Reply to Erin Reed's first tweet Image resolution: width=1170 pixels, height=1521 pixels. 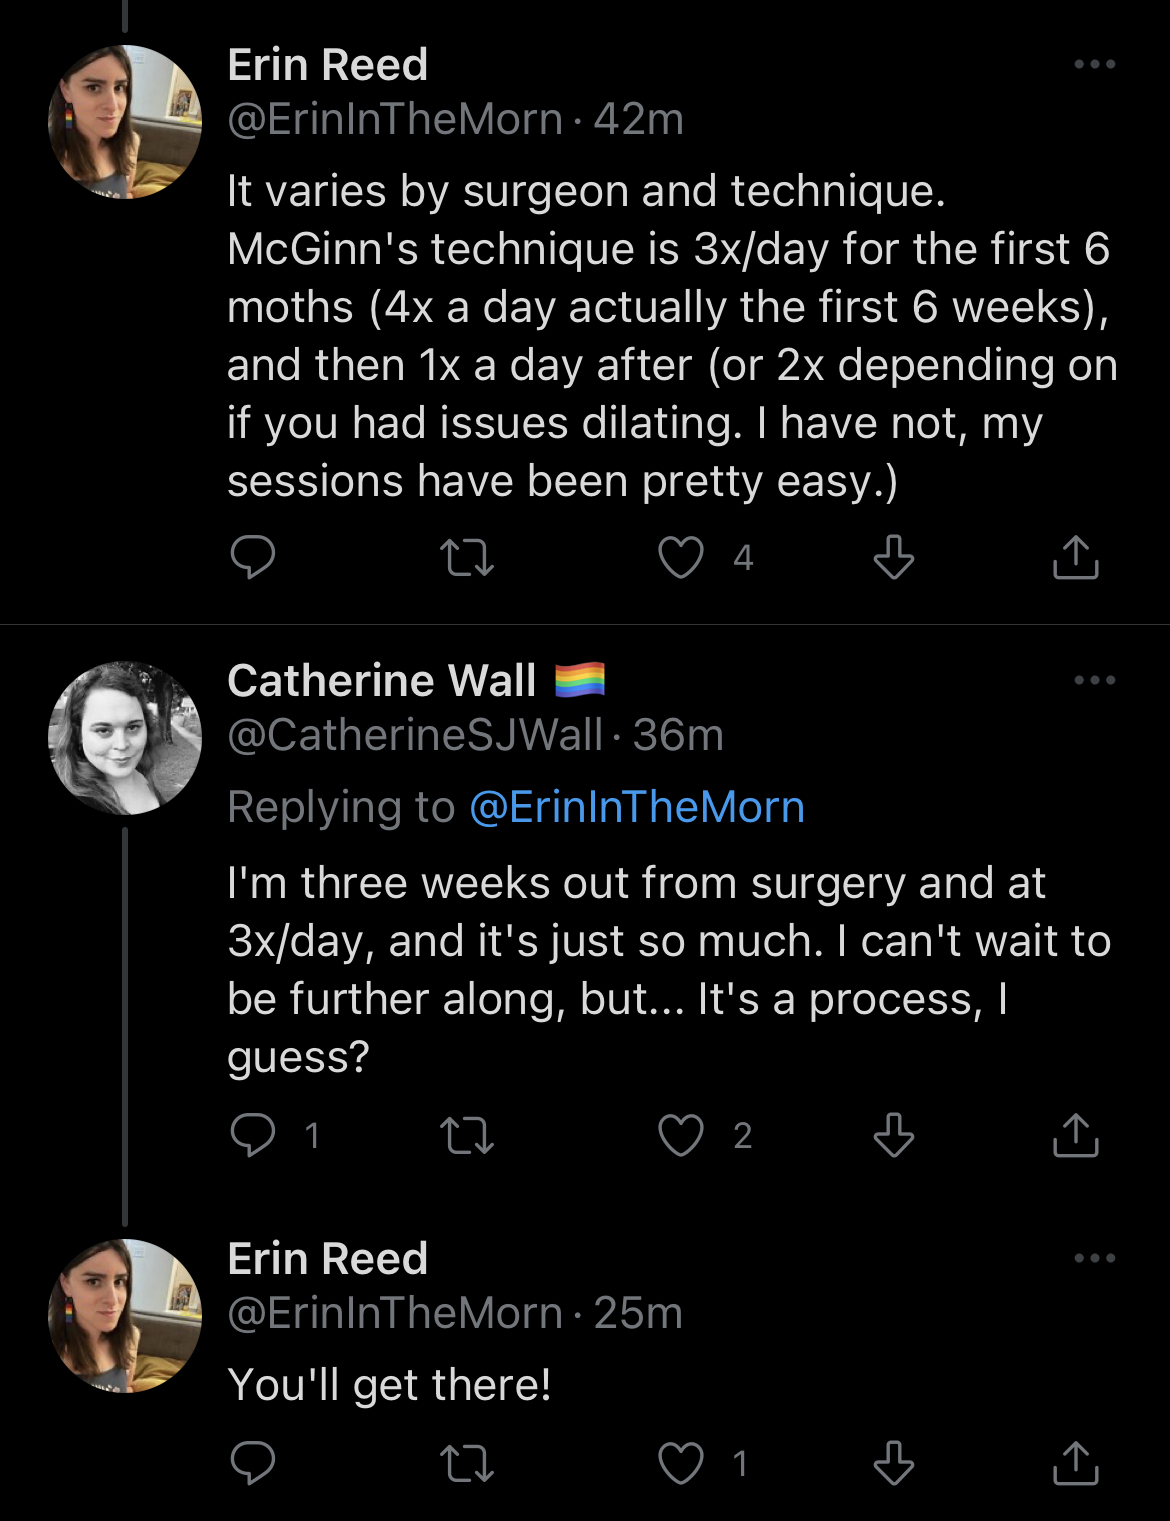click(252, 557)
